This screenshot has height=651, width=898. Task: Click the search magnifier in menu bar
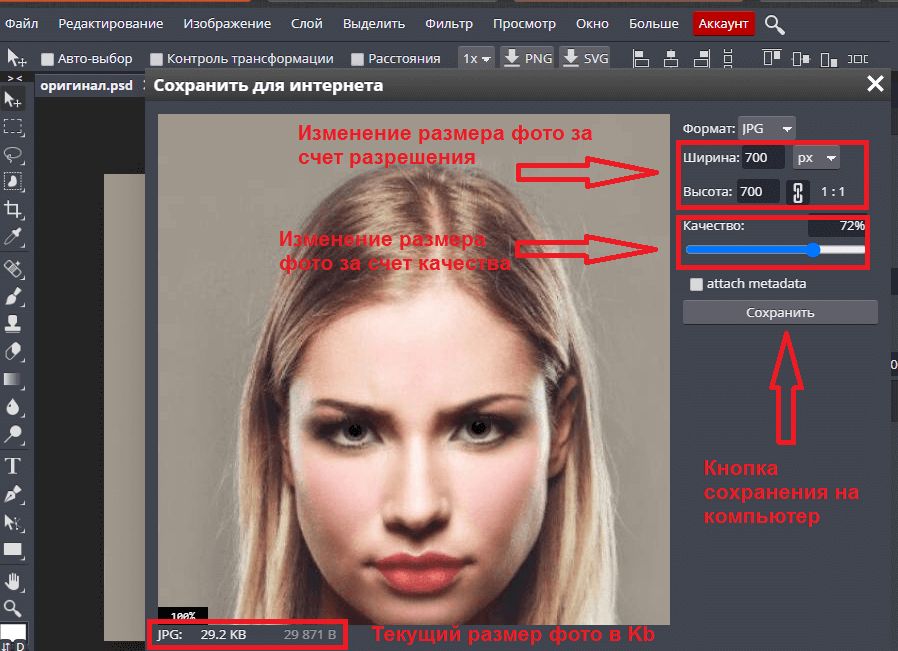[774, 25]
